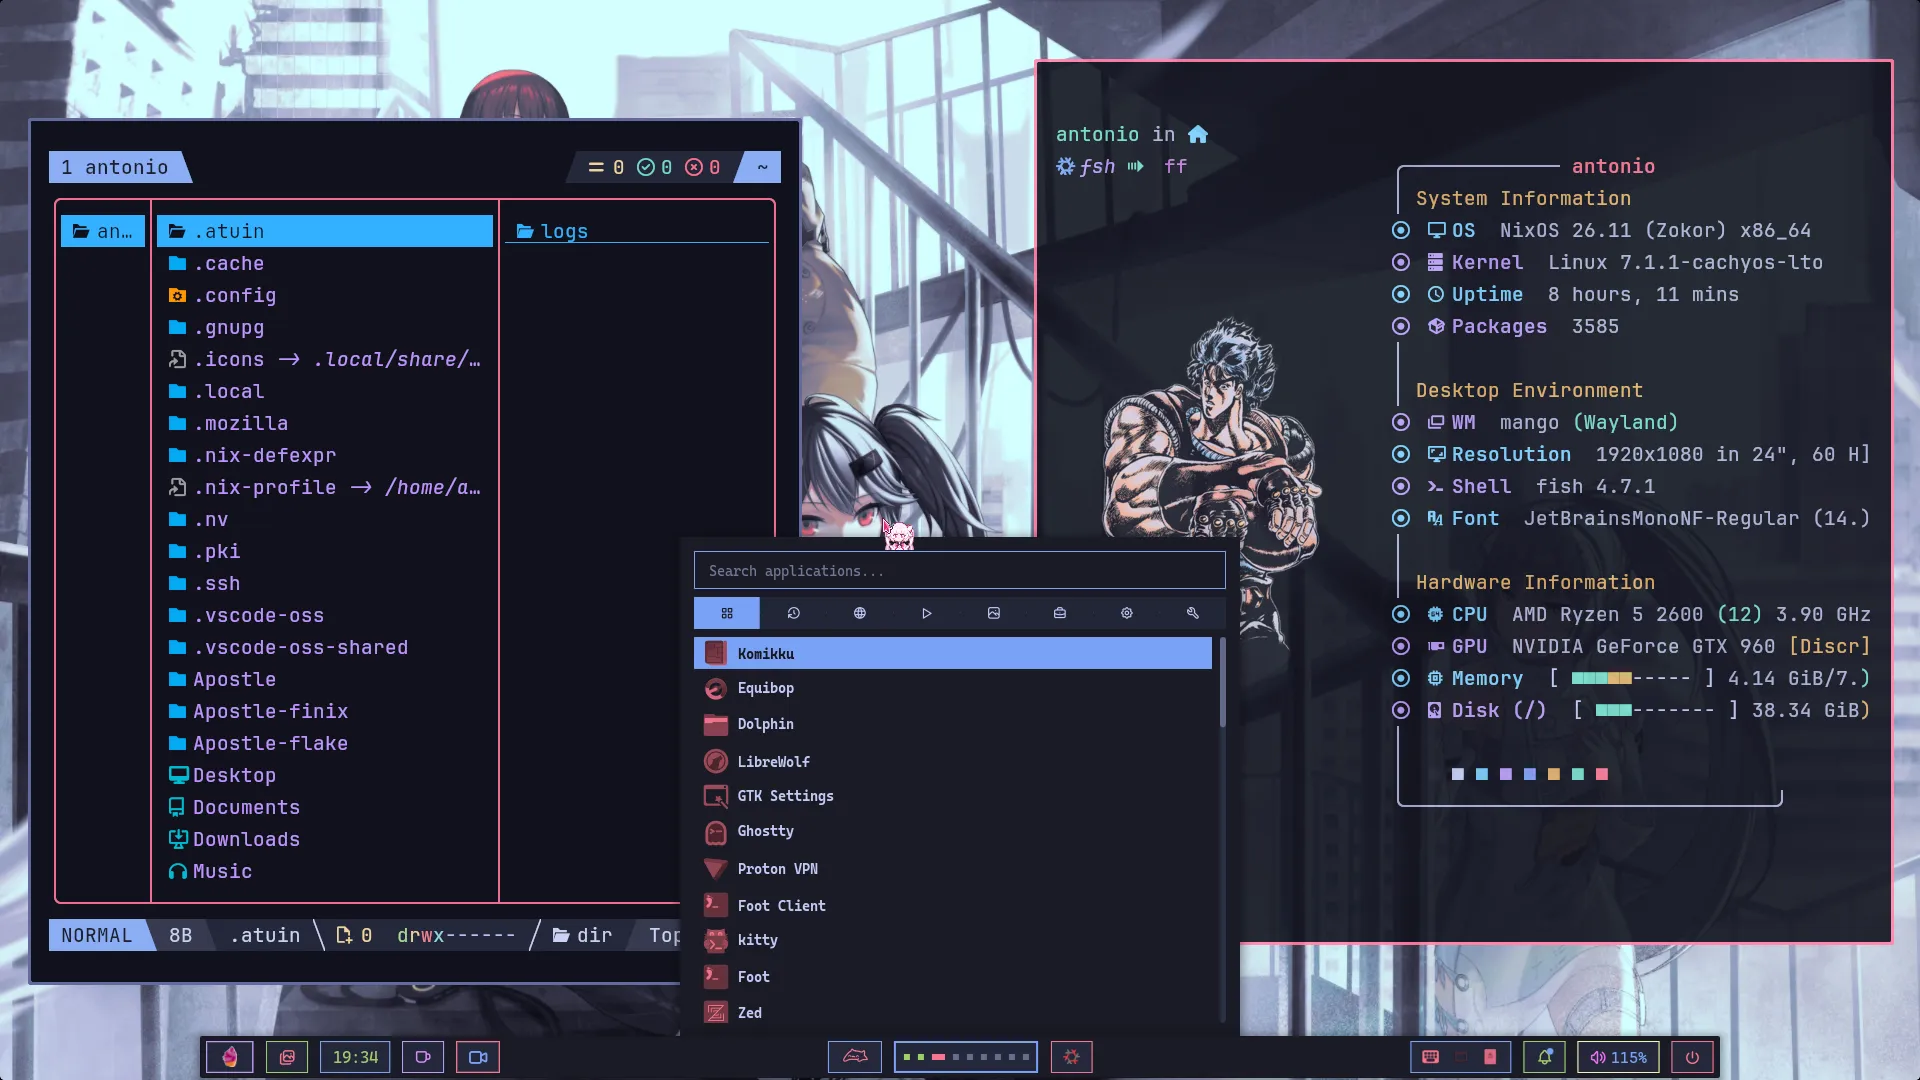Select the .gnupg folder in yazi
The height and width of the screenshot is (1080, 1920).
pyautogui.click(x=325, y=327)
